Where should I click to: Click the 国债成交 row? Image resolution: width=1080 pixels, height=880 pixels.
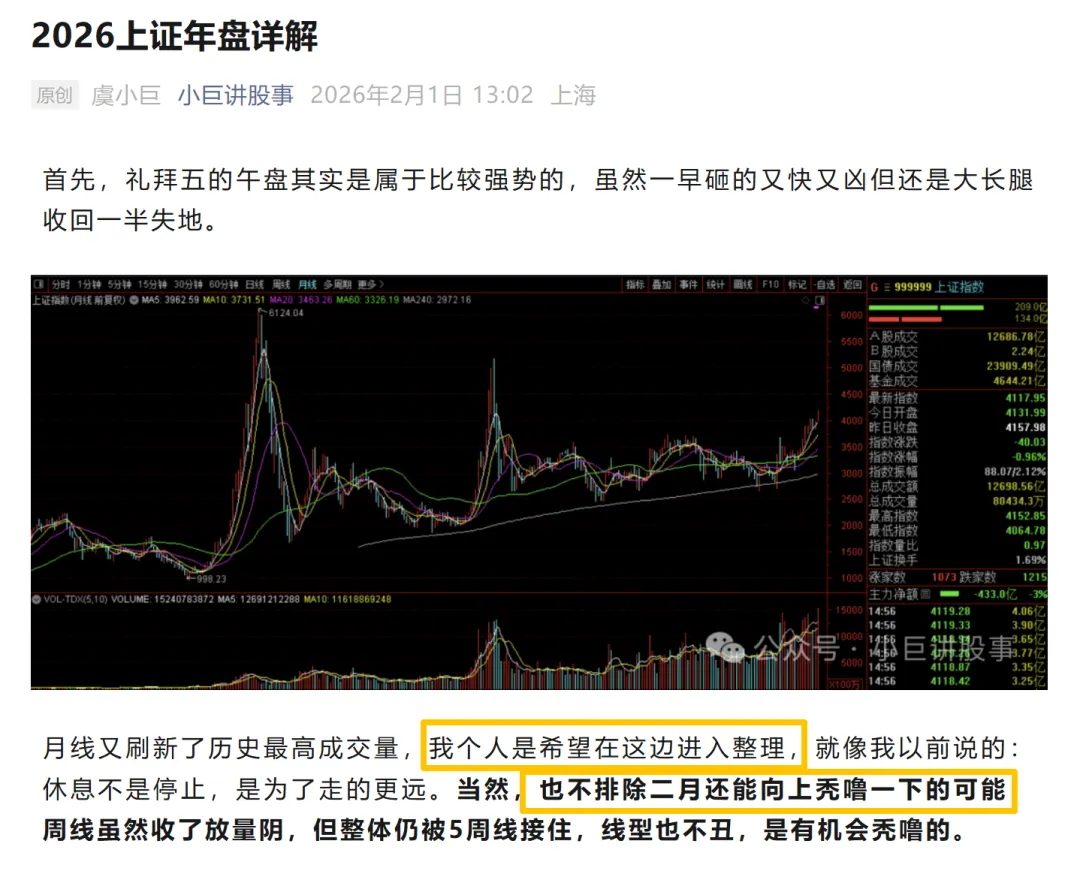pos(957,366)
